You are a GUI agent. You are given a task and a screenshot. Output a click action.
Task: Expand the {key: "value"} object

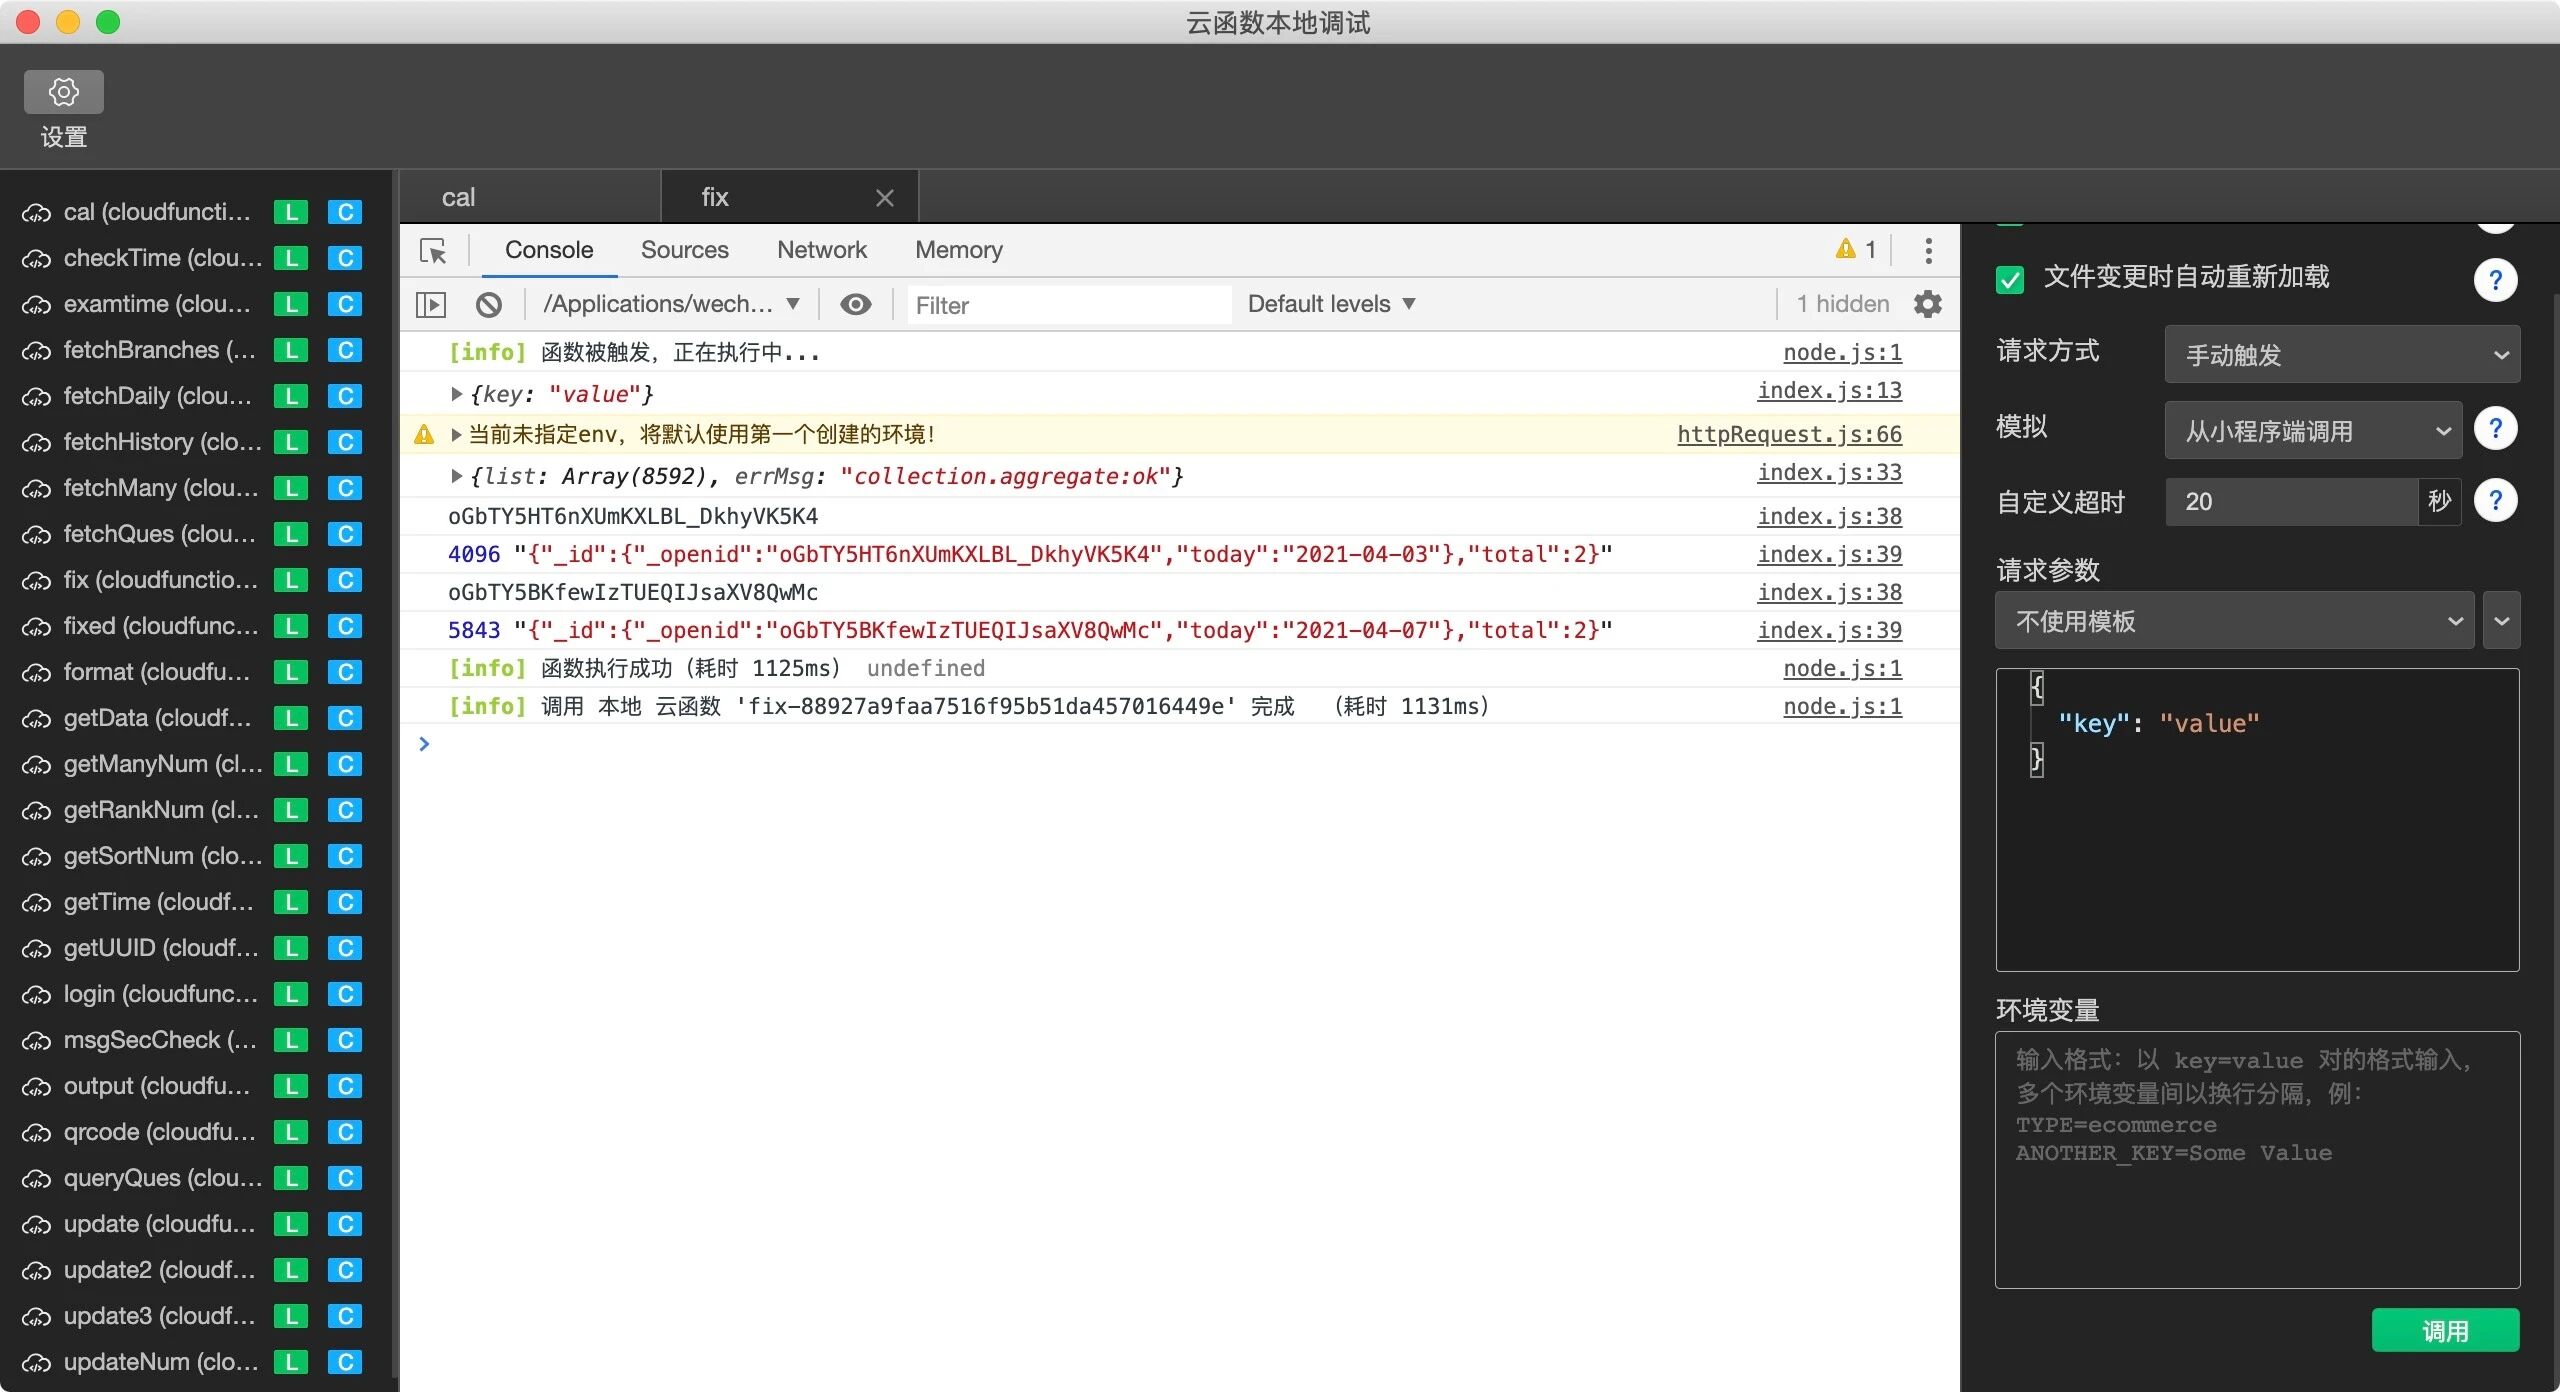pyautogui.click(x=456, y=394)
